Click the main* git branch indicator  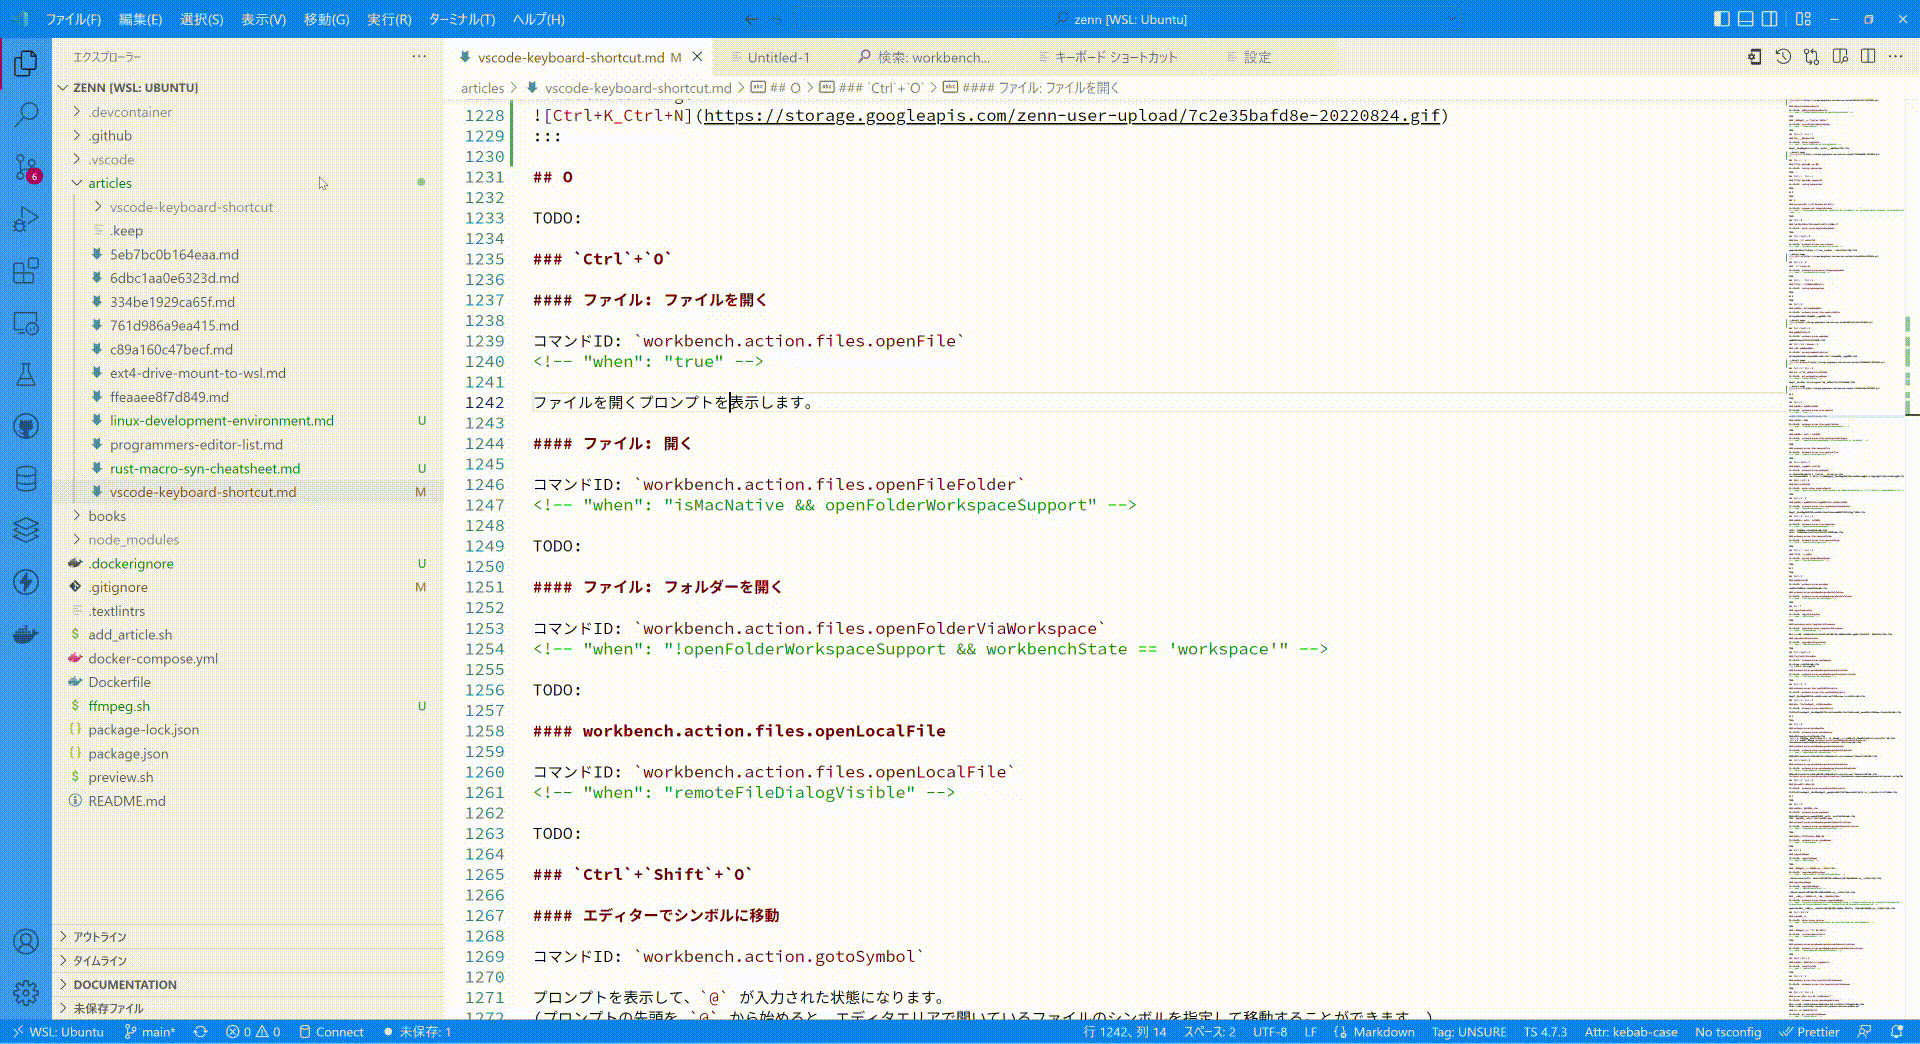click(150, 1032)
